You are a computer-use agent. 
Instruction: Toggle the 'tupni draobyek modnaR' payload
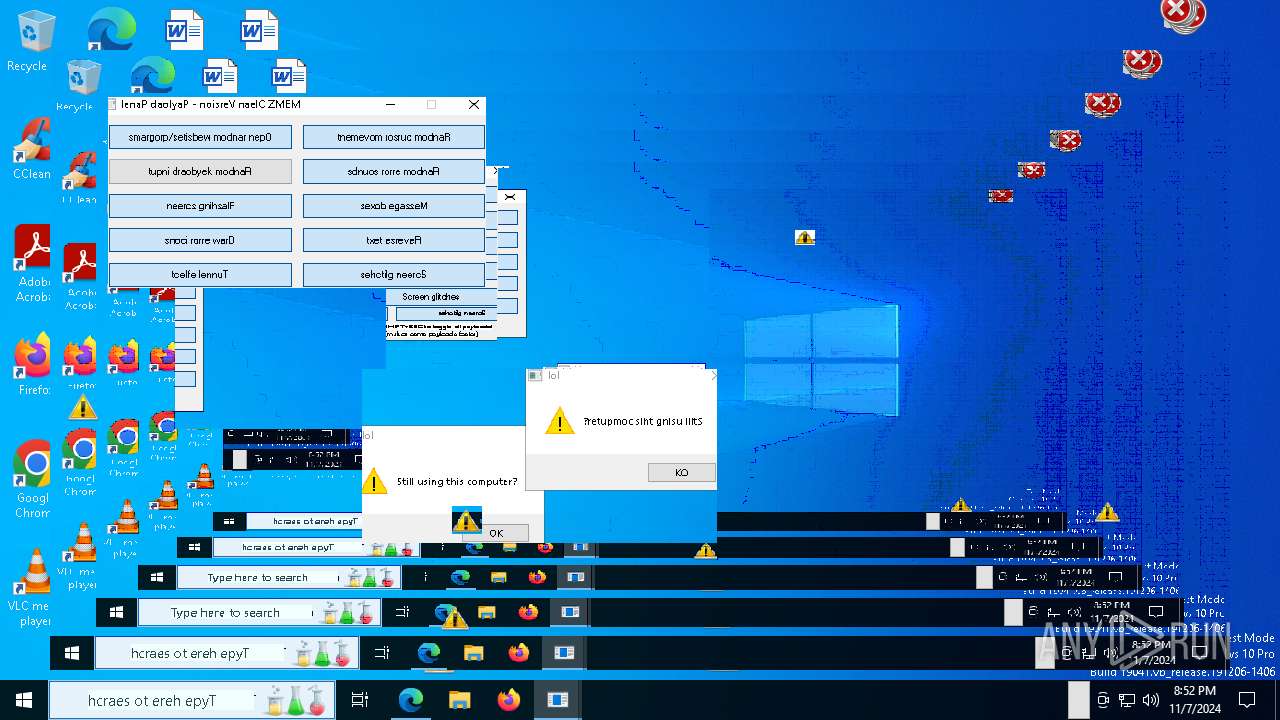pyautogui.click(x=200, y=171)
